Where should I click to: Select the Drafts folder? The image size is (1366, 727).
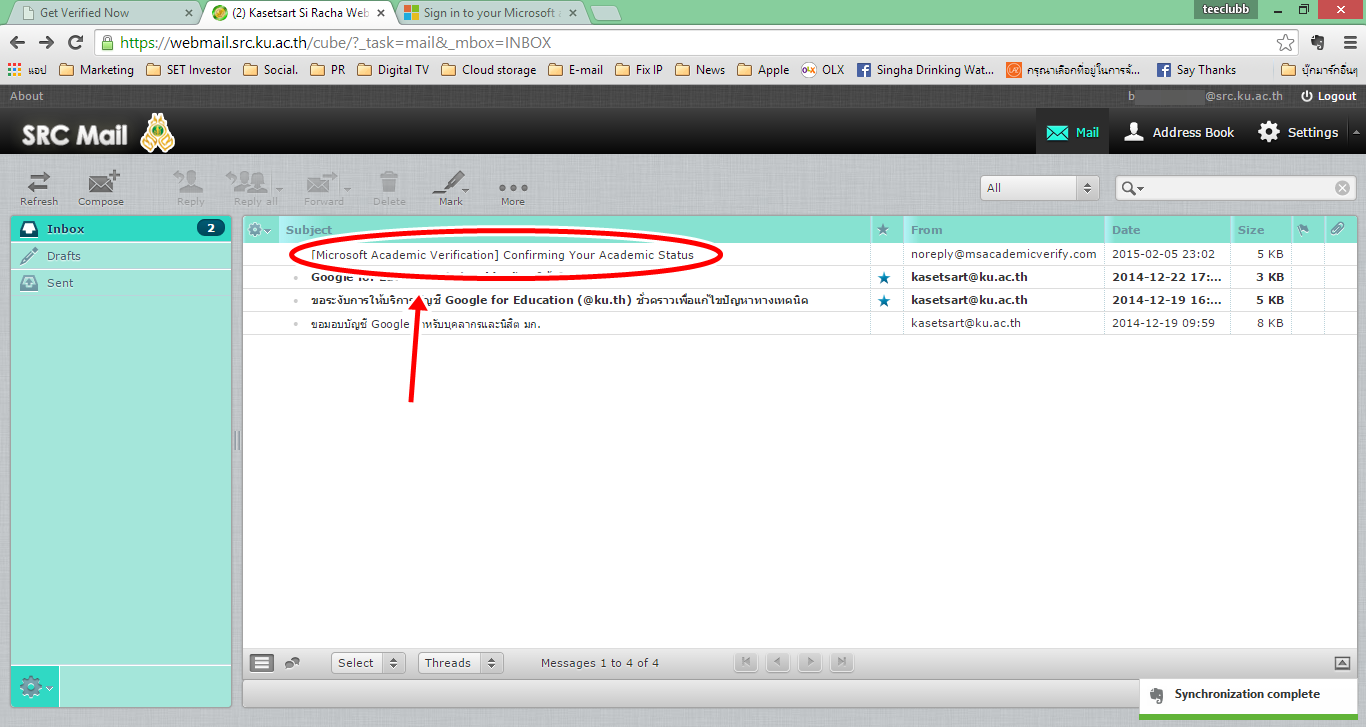click(x=121, y=256)
